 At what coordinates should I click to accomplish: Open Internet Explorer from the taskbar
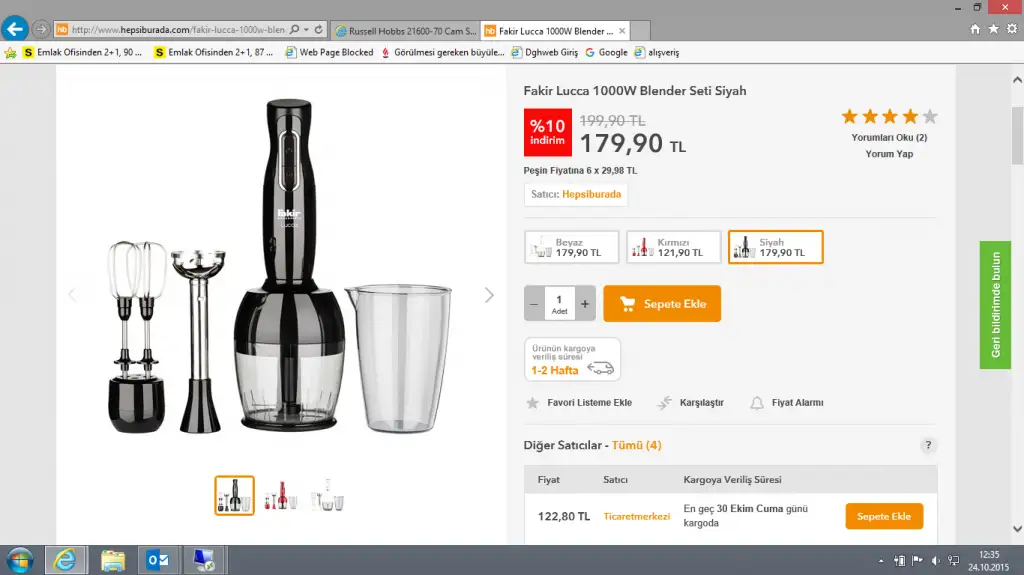66,560
